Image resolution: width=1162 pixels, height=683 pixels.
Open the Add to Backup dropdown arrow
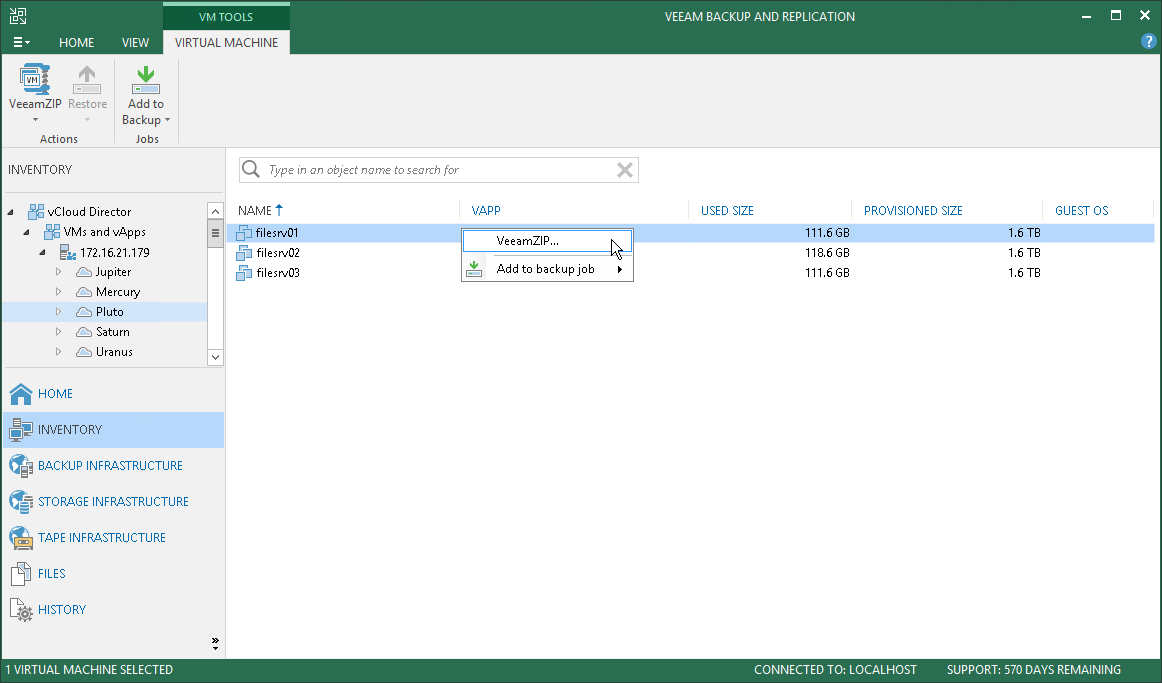167,120
